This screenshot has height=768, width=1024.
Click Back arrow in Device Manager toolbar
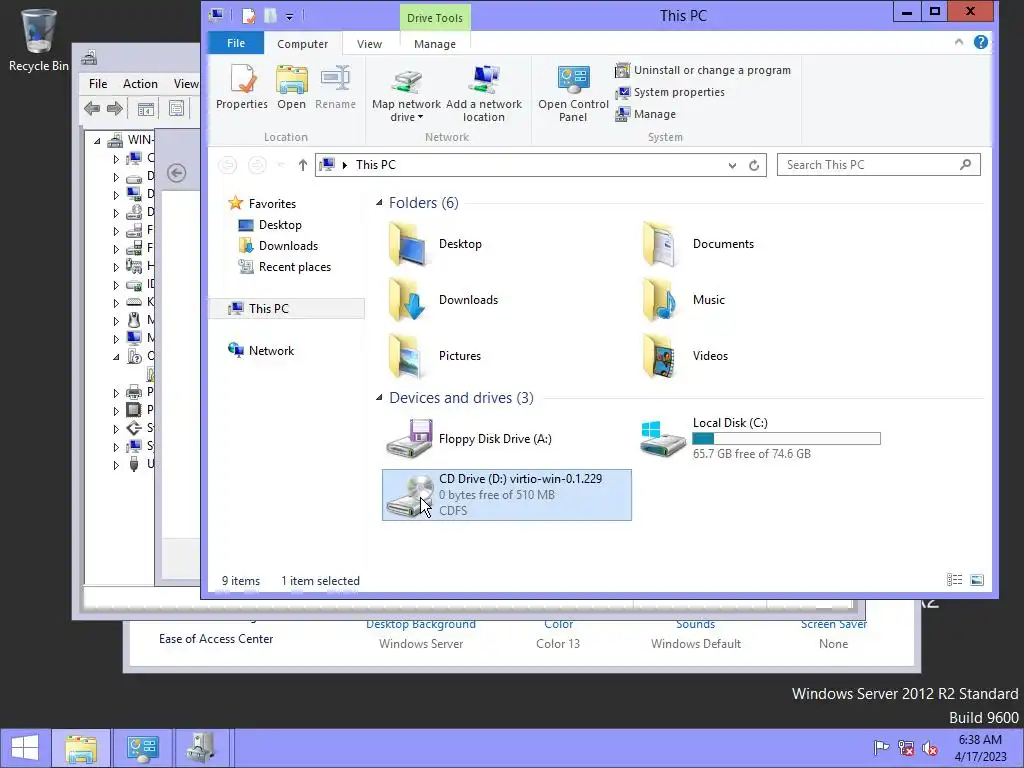pyautogui.click(x=92, y=108)
